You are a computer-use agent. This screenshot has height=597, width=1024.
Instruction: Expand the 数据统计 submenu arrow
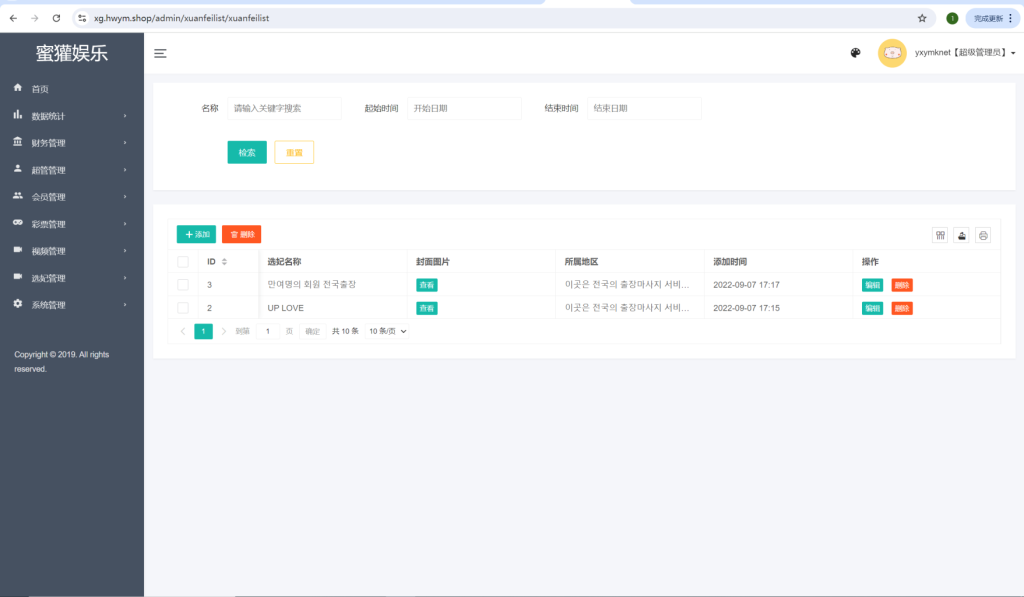(x=125, y=116)
